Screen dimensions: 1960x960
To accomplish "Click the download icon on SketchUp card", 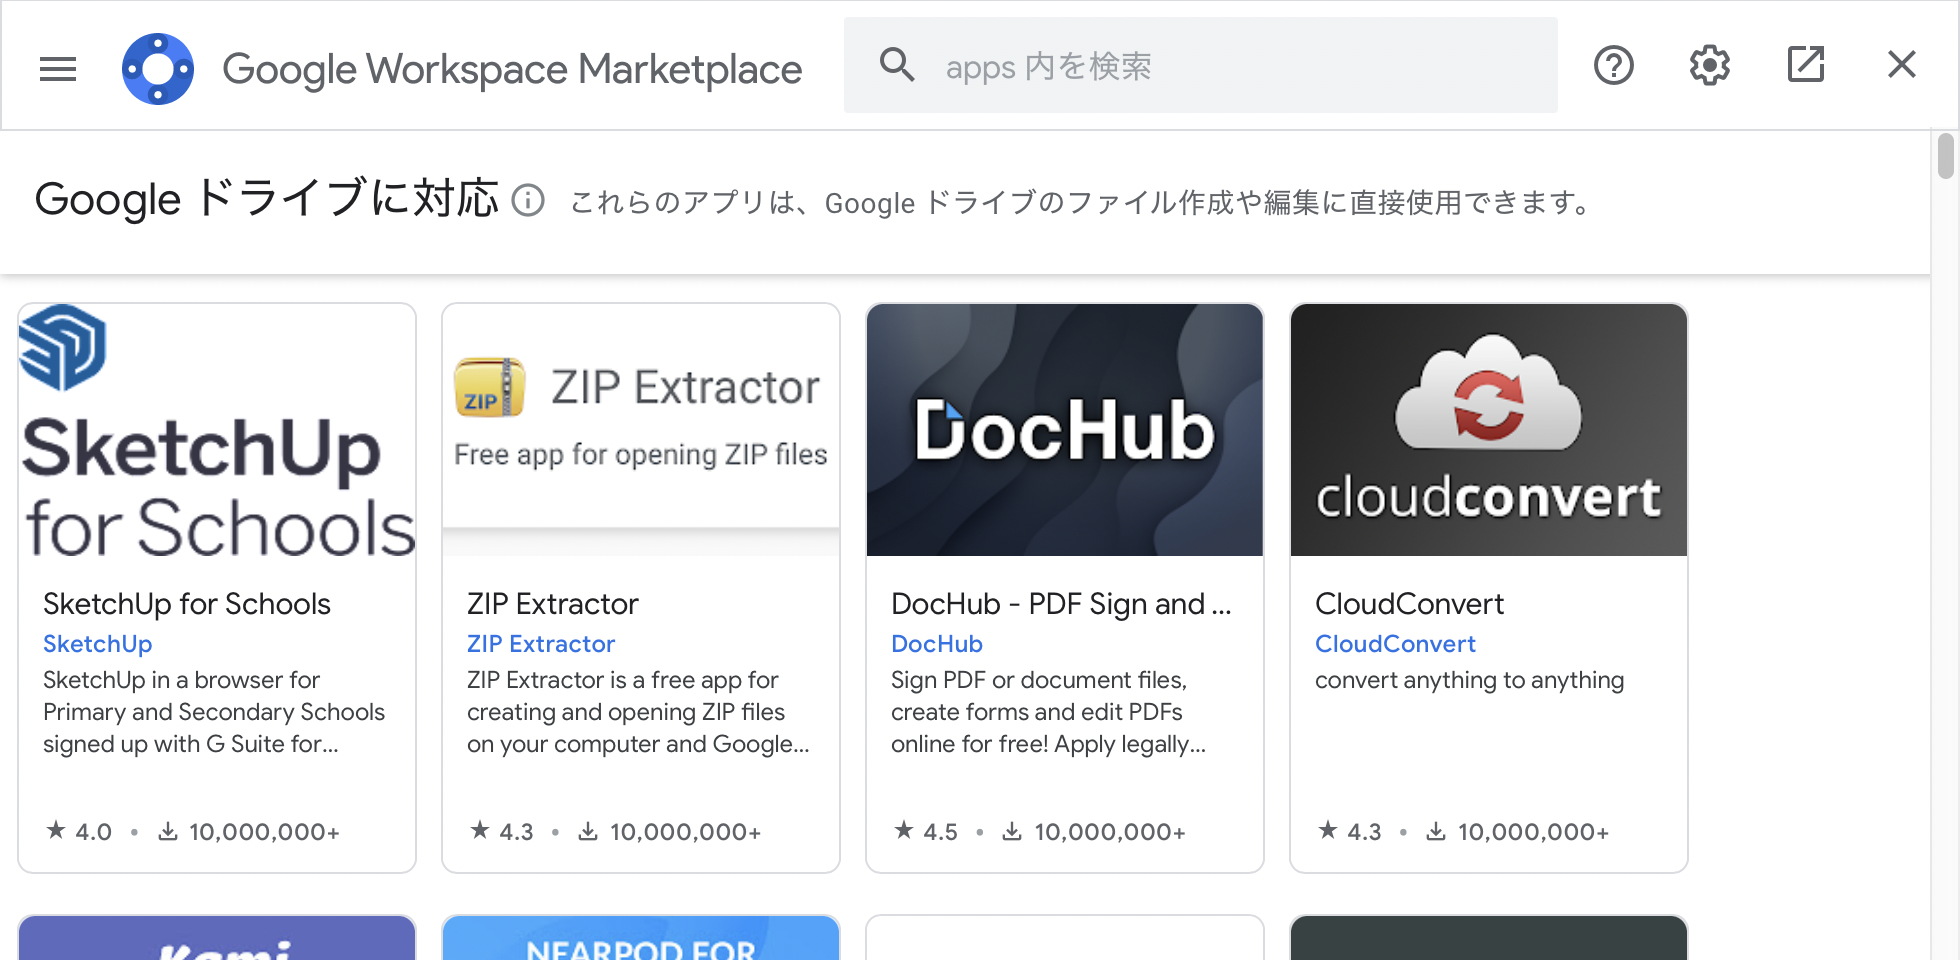I will coord(167,831).
